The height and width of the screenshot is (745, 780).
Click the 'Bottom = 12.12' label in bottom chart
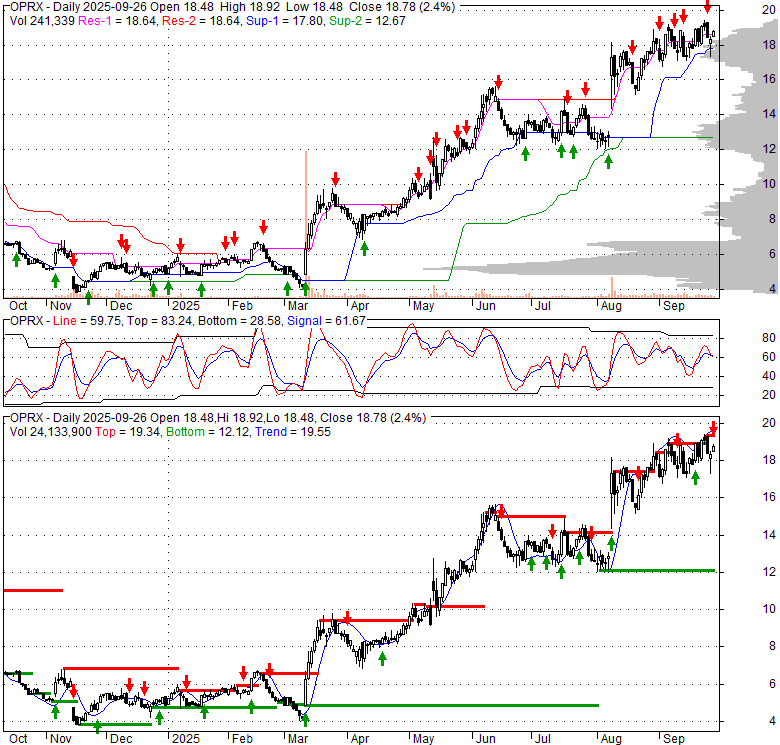pyautogui.click(x=207, y=432)
